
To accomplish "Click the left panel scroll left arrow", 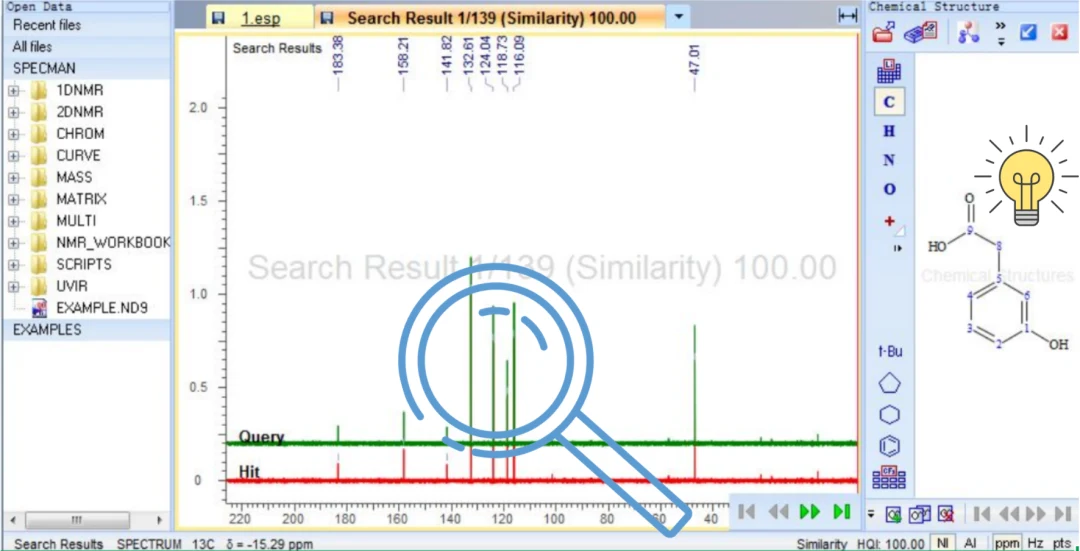I will click(x=12, y=520).
